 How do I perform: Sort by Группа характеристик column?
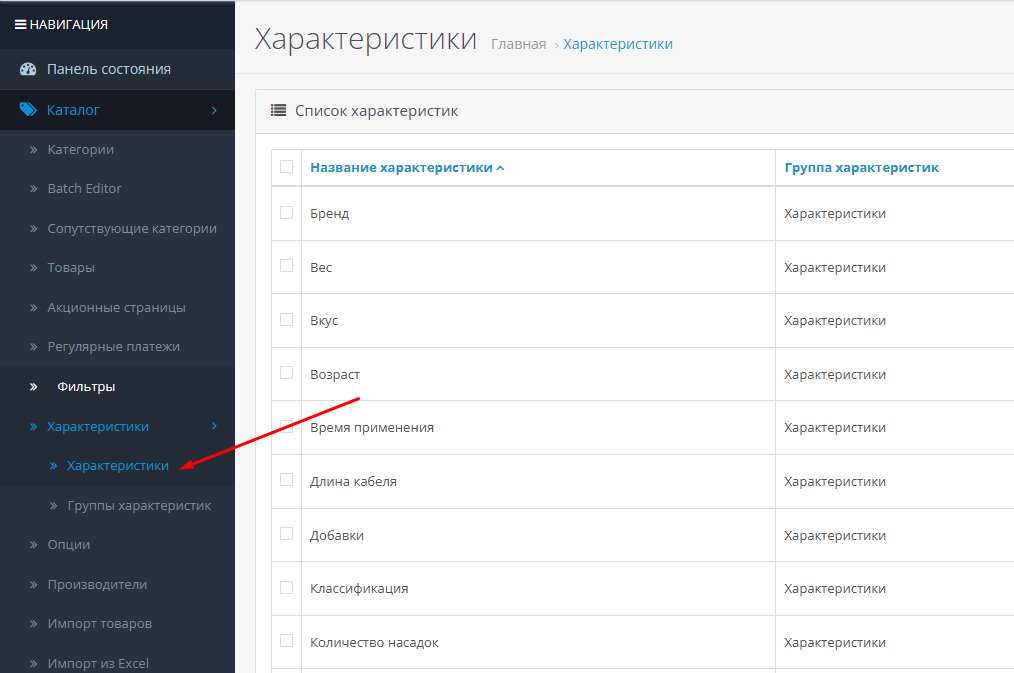point(861,168)
